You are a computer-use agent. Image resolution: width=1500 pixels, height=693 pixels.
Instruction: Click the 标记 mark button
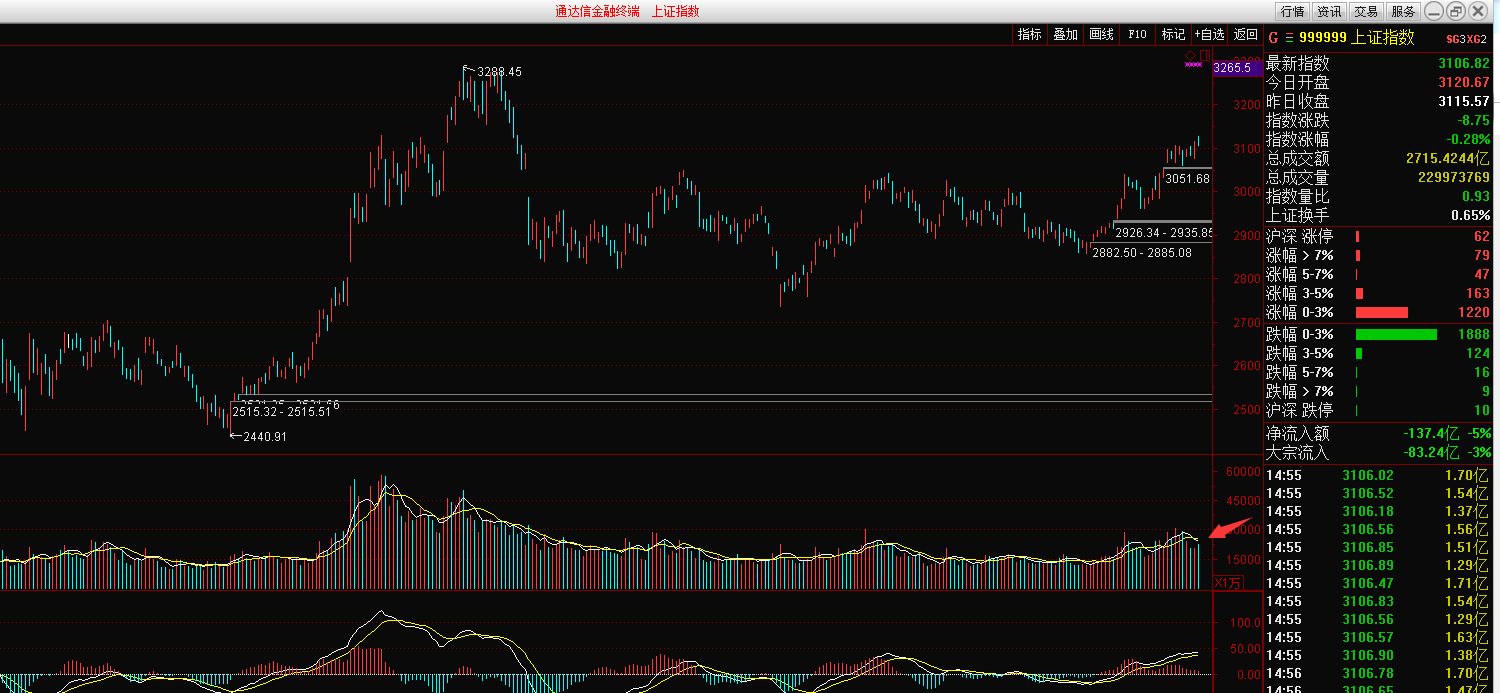[1173, 34]
